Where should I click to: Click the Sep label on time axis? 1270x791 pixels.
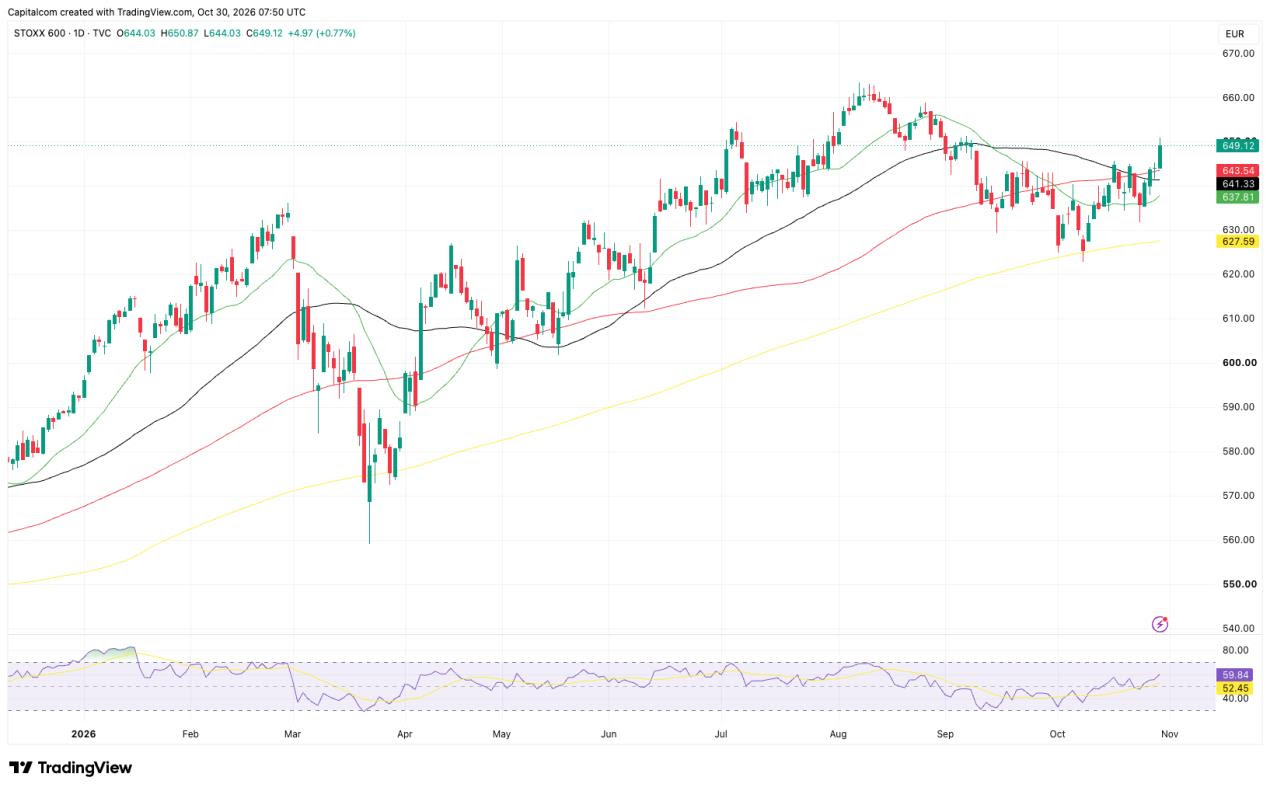[x=946, y=734]
